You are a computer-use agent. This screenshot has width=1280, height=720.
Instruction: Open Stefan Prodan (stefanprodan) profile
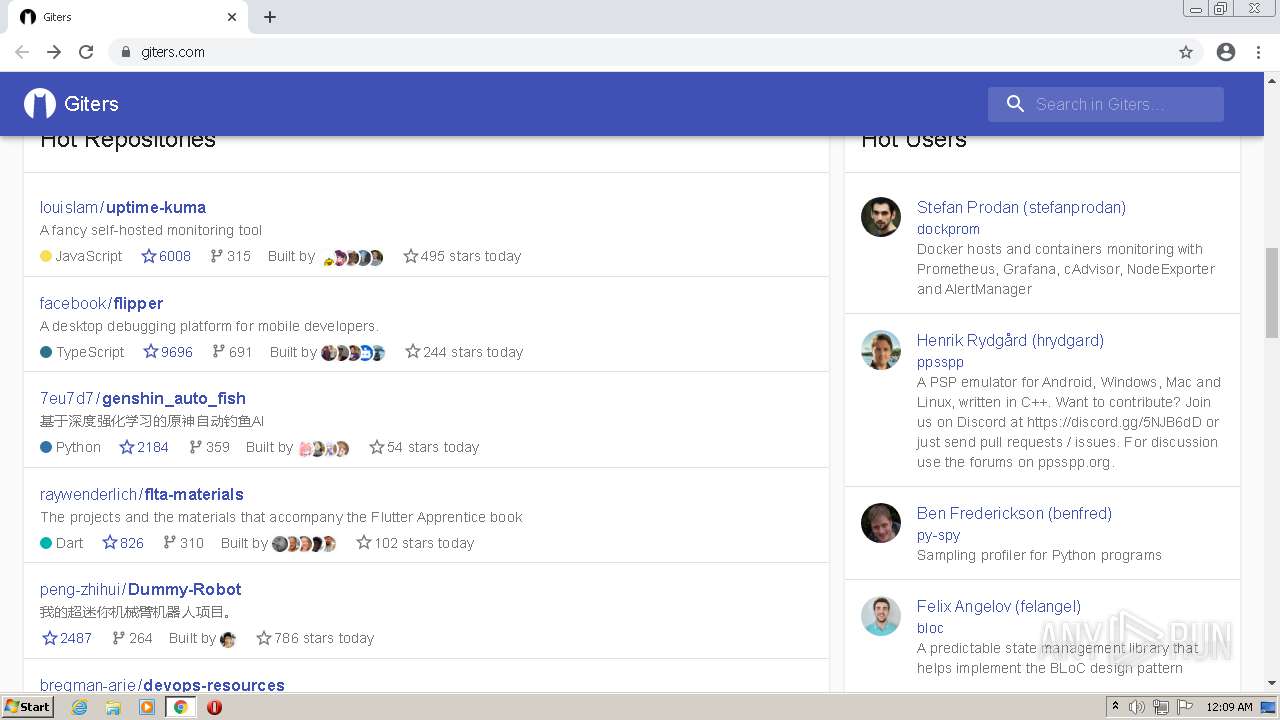1021,207
